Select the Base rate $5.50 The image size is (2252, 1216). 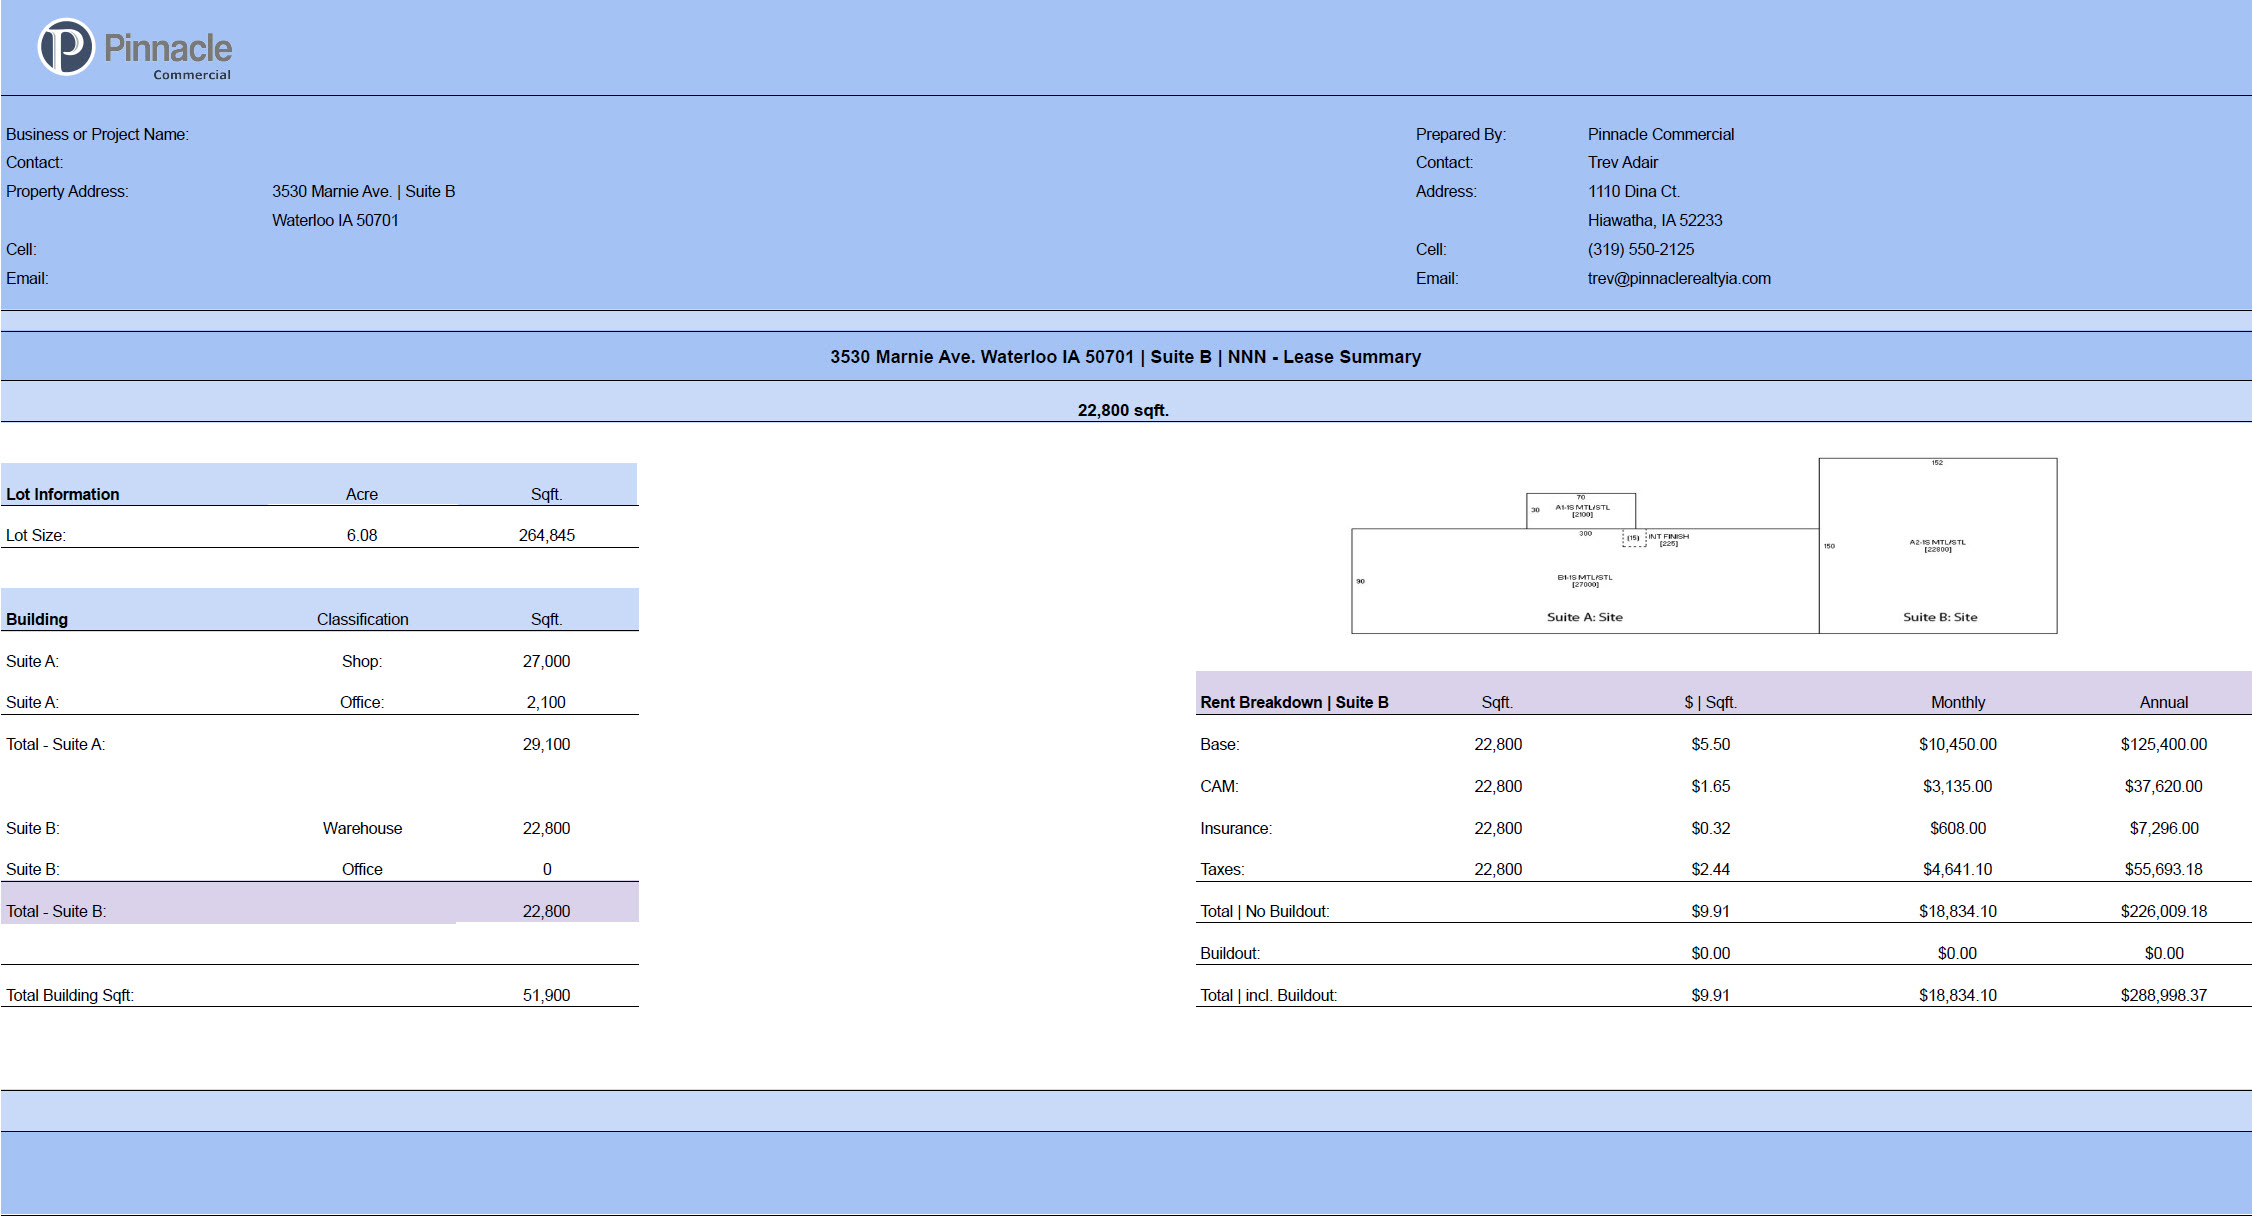1711,744
